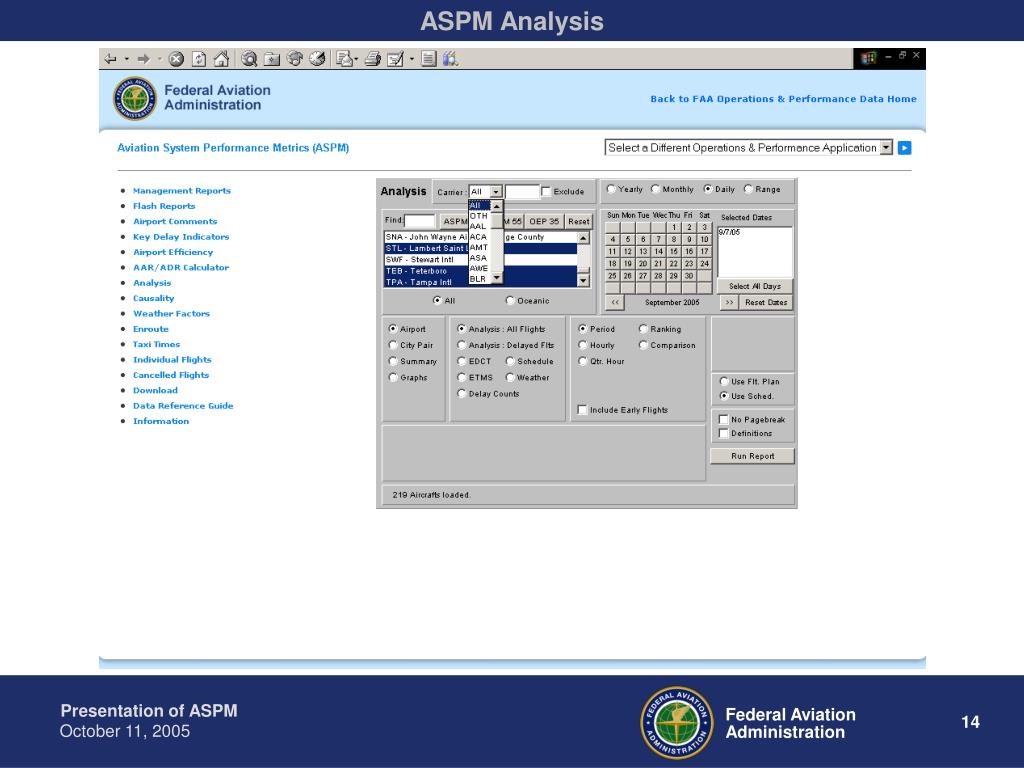Open the Search toolbar icon
Viewport: 1024px width, 768px height.
tap(249, 59)
